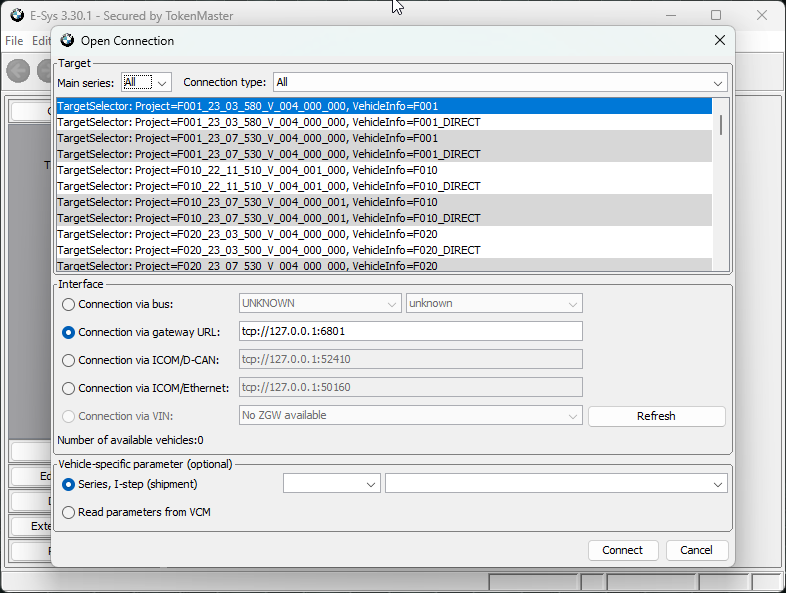The width and height of the screenshot is (786, 593).
Task: Open the UNKNOWN bus dropdown
Action: 320,303
